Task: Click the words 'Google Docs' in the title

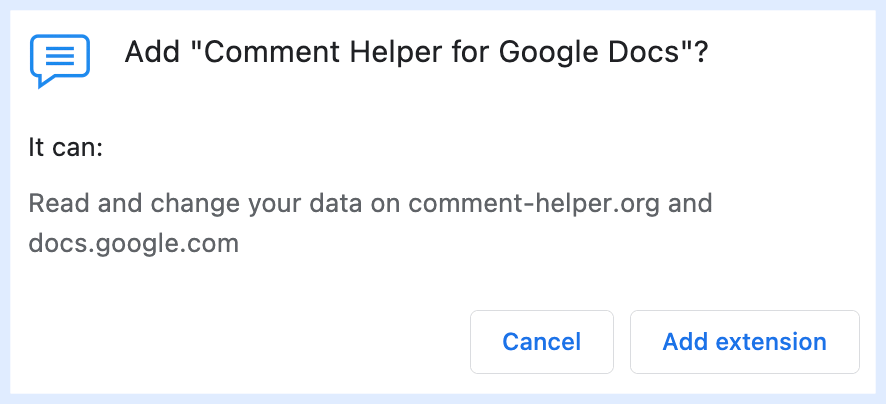Action: point(589,53)
